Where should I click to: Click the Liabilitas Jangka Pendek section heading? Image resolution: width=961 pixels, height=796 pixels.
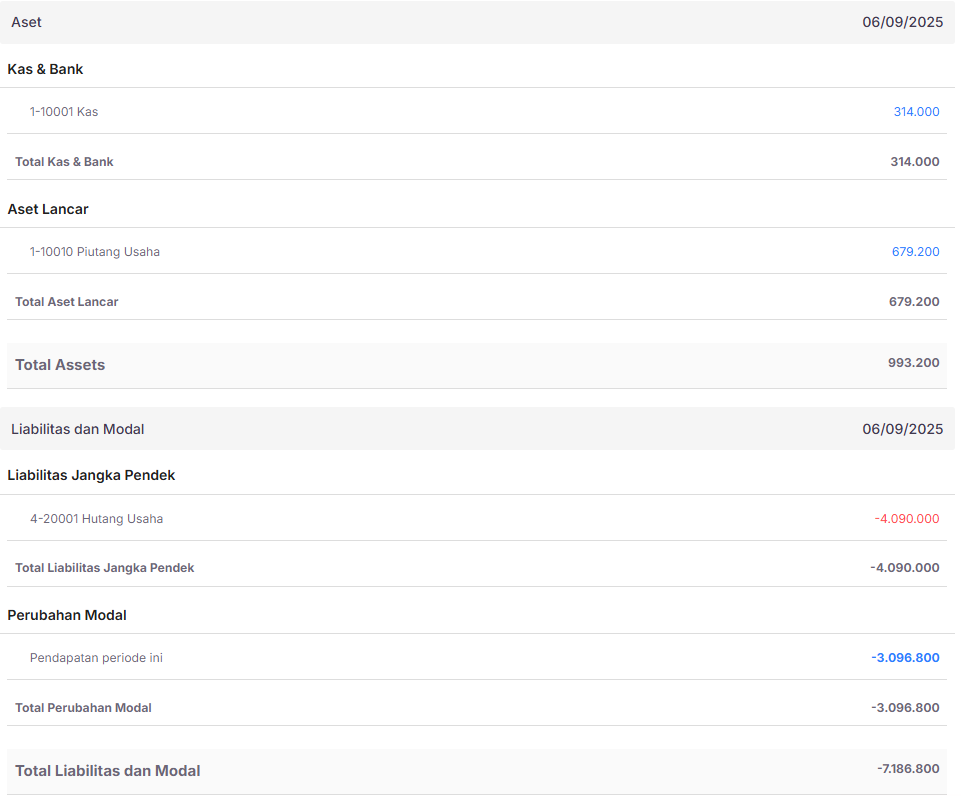[x=91, y=475]
